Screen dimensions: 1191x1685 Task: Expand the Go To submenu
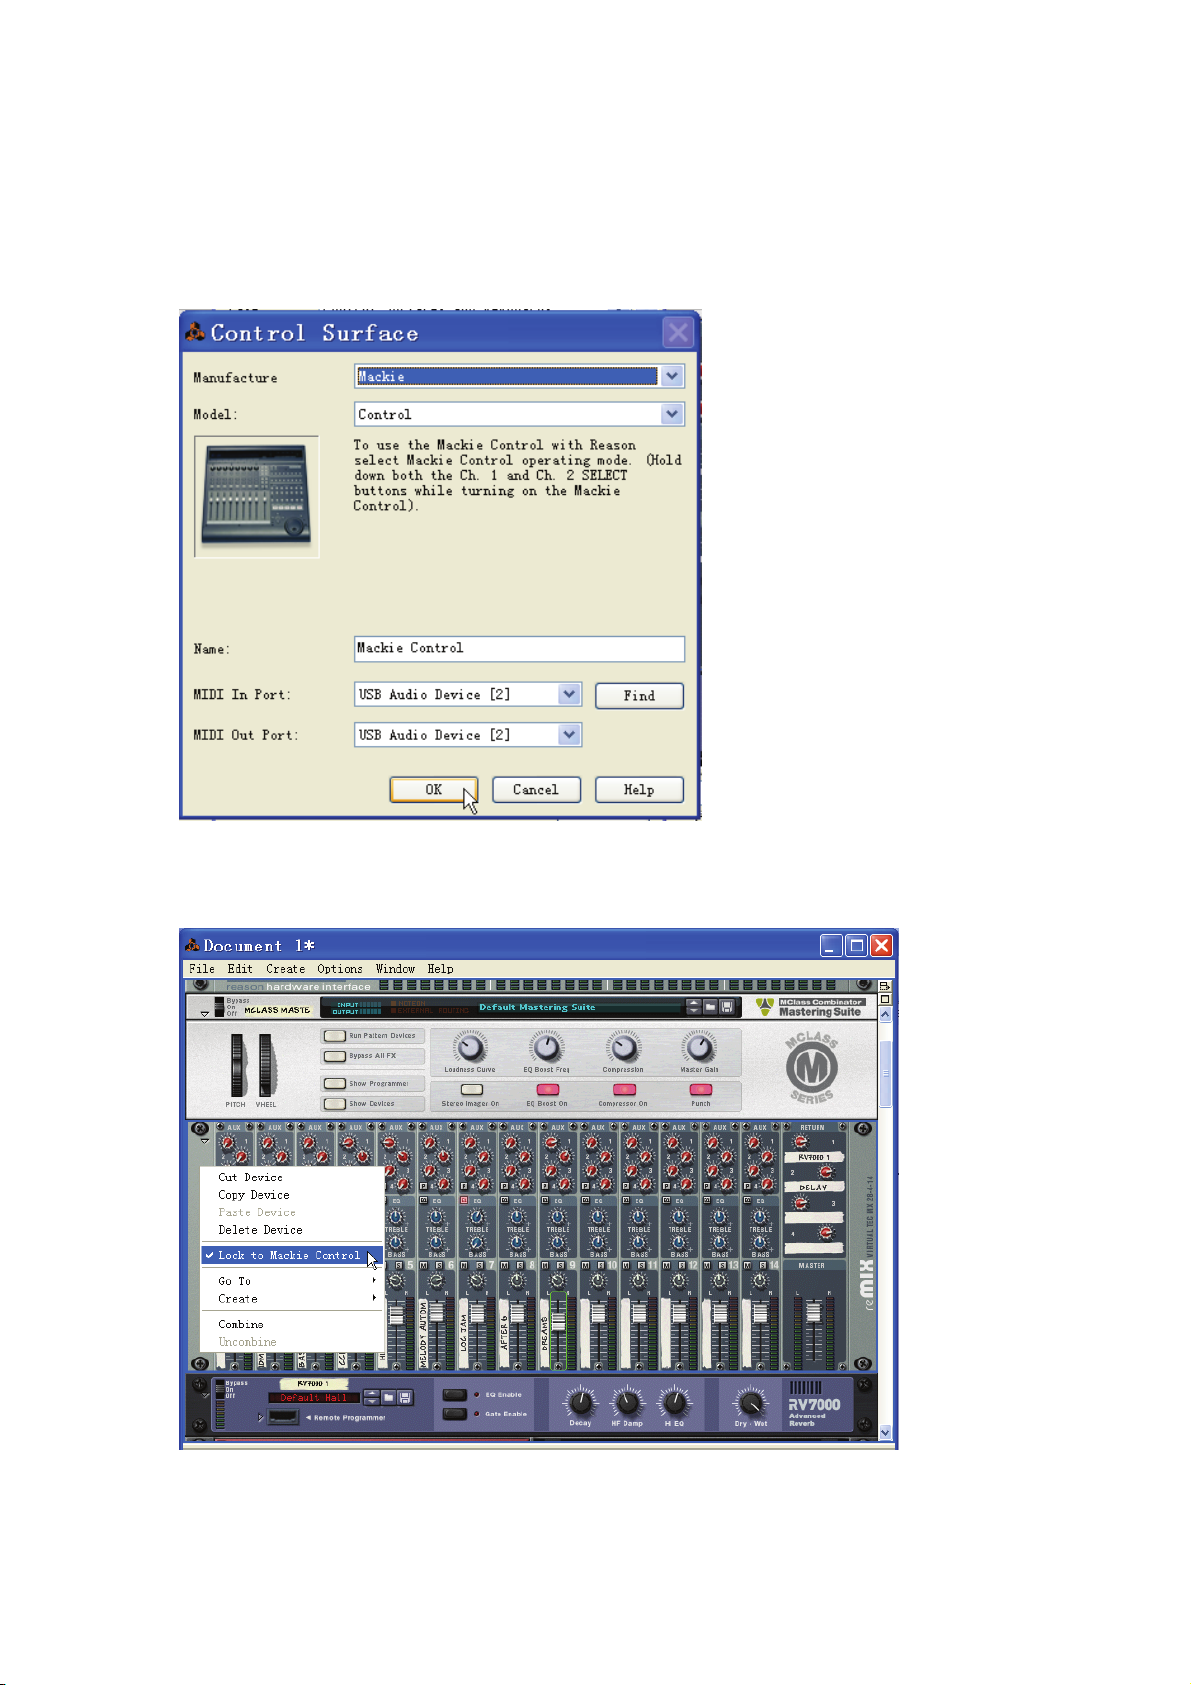pyautogui.click(x=292, y=1281)
